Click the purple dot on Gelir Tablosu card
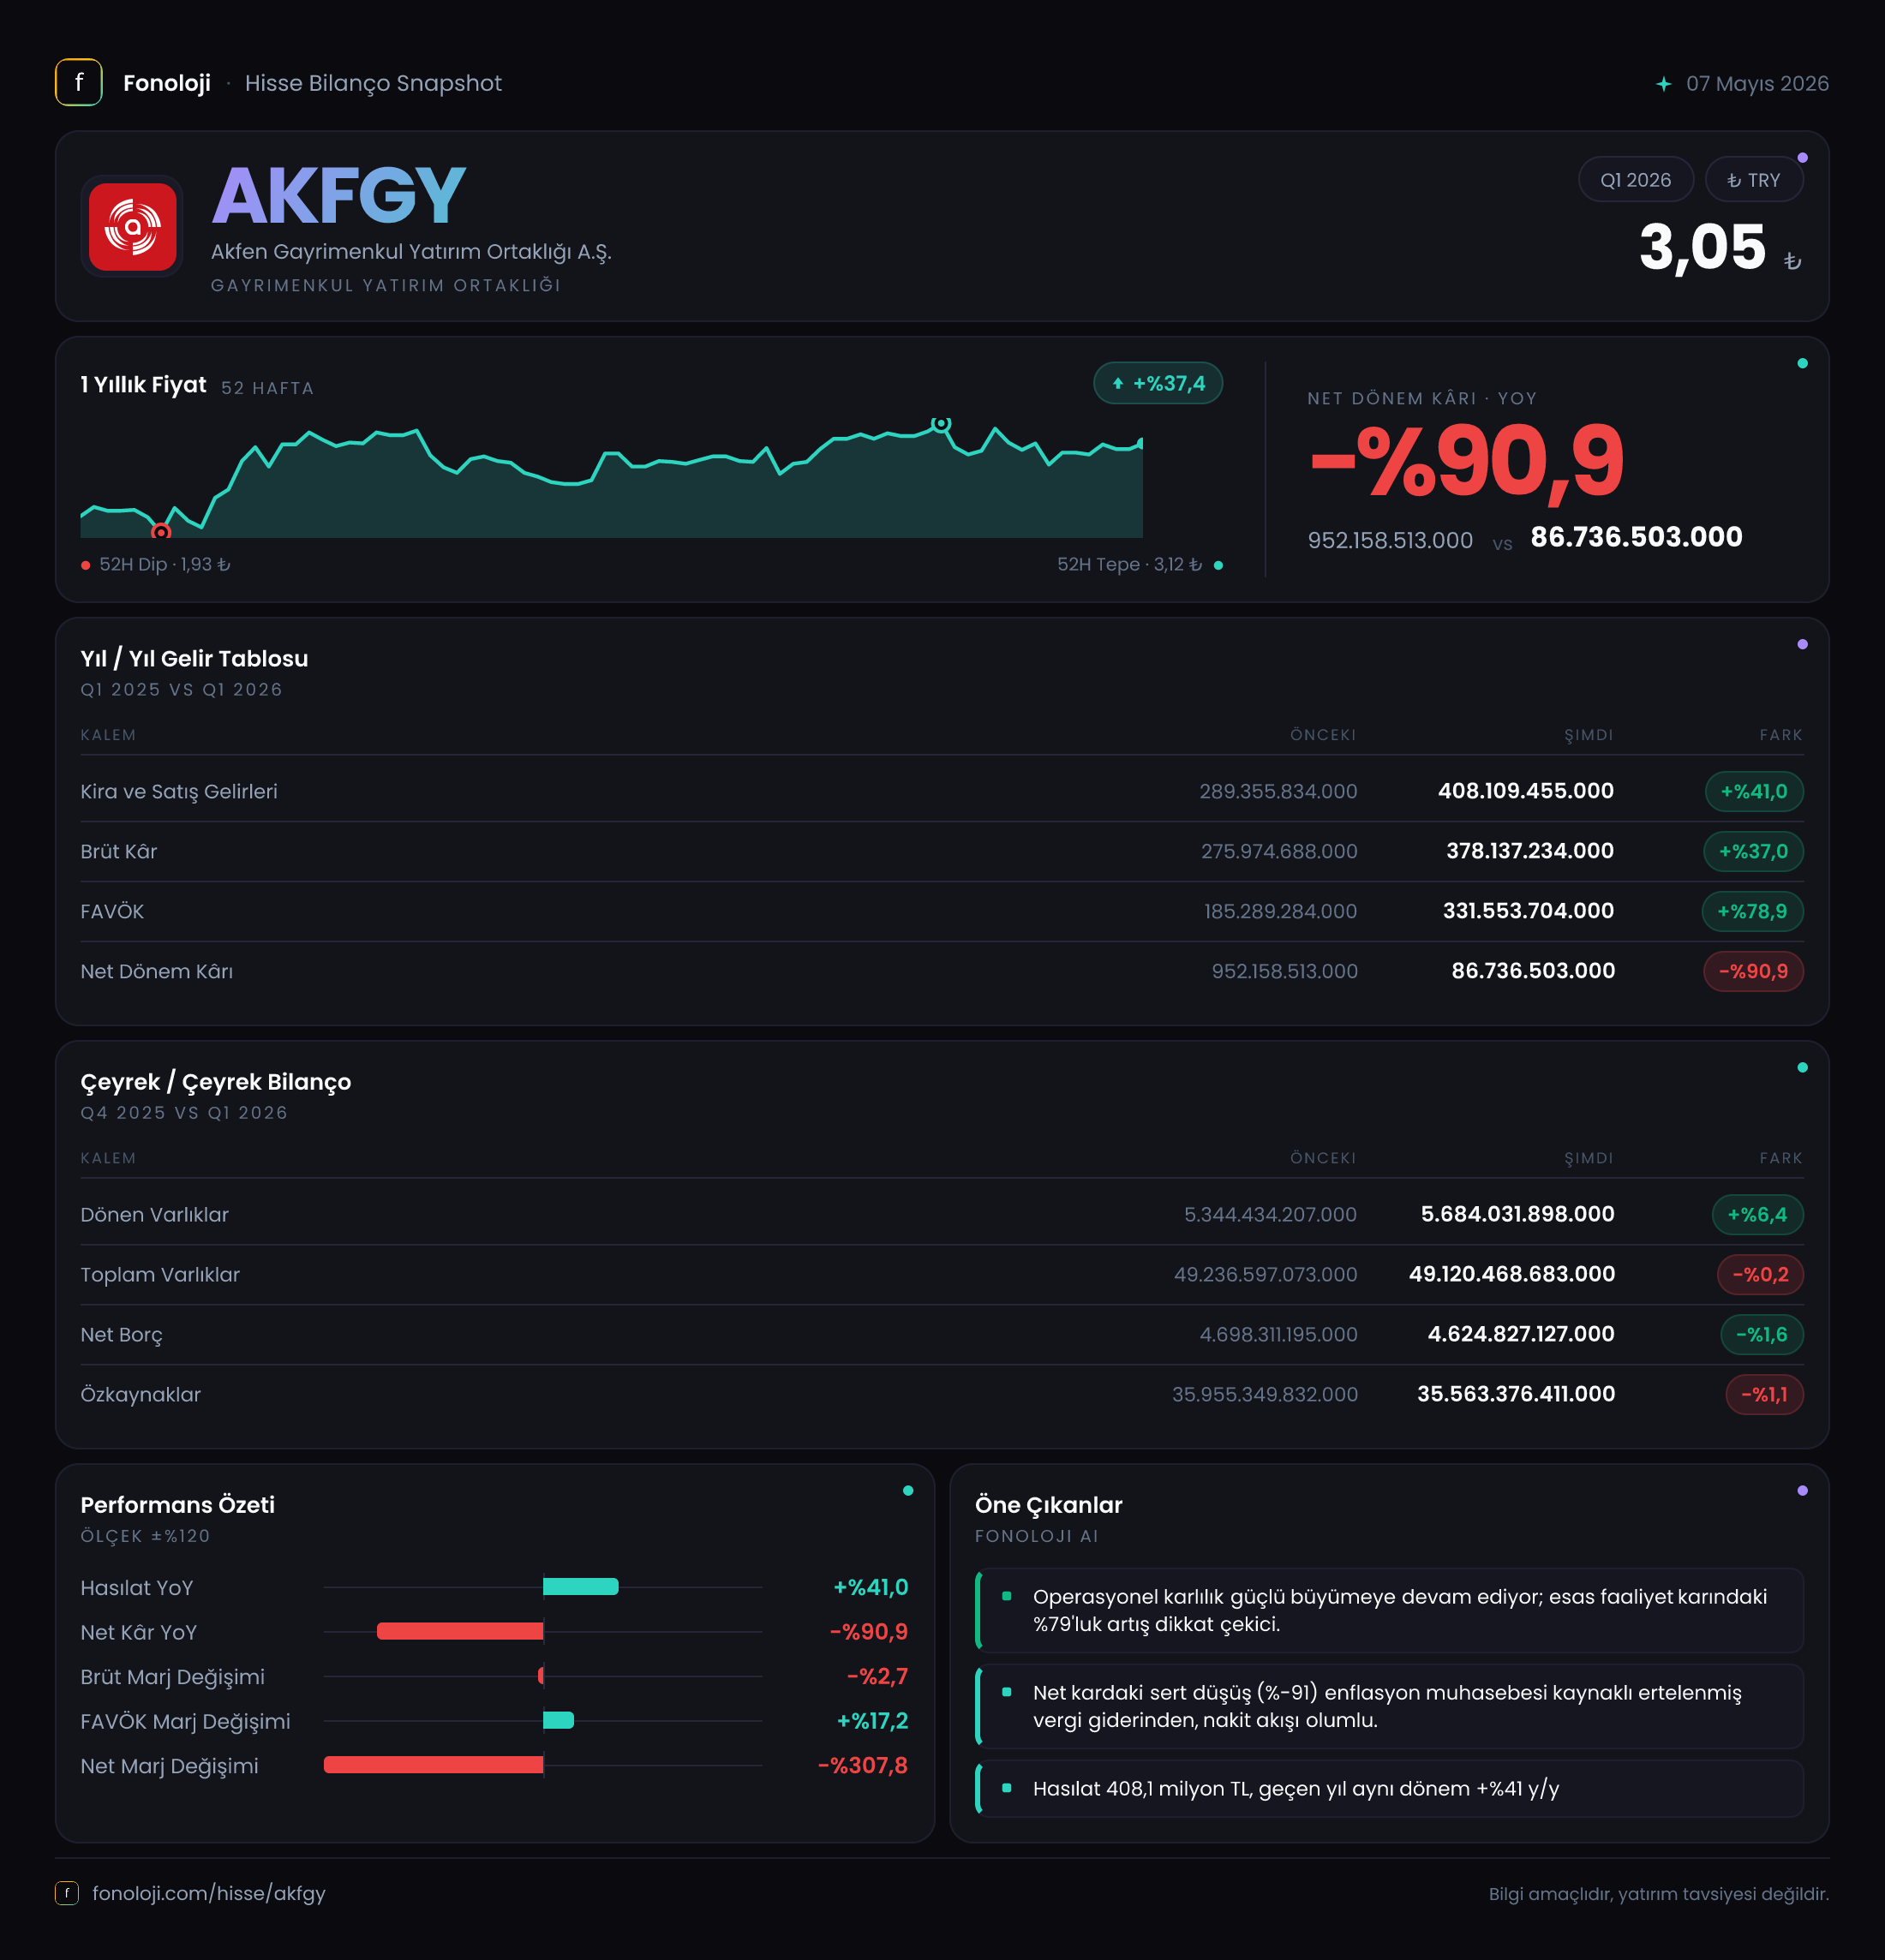The width and height of the screenshot is (1885, 1960). [1802, 644]
